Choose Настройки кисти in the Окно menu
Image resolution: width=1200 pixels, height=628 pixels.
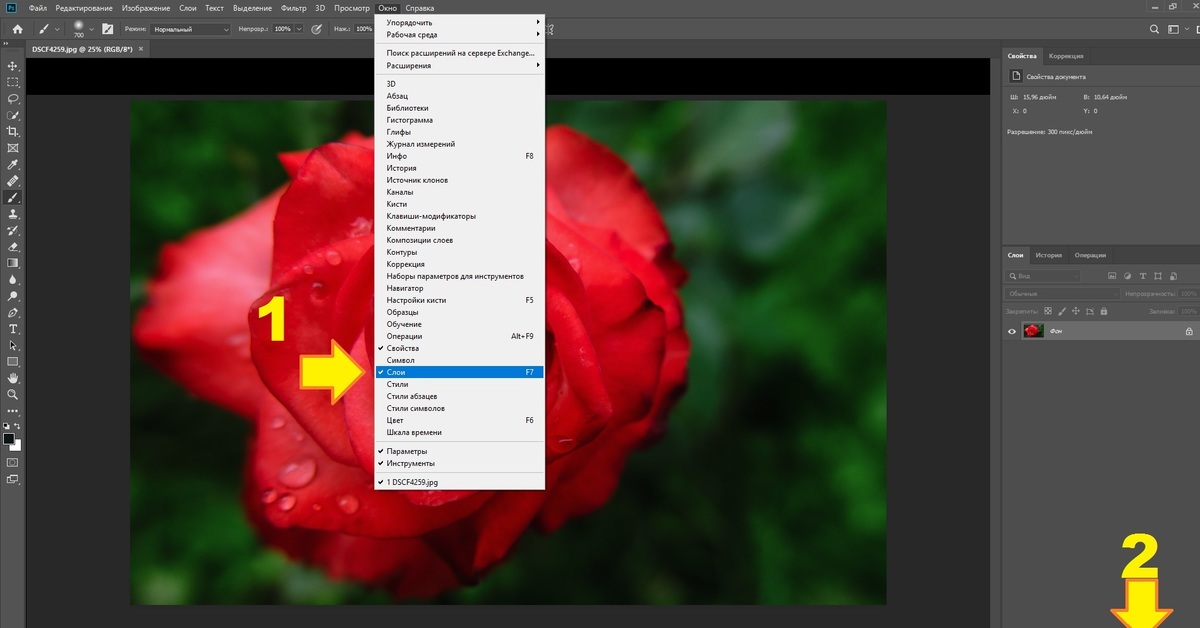(x=460, y=300)
